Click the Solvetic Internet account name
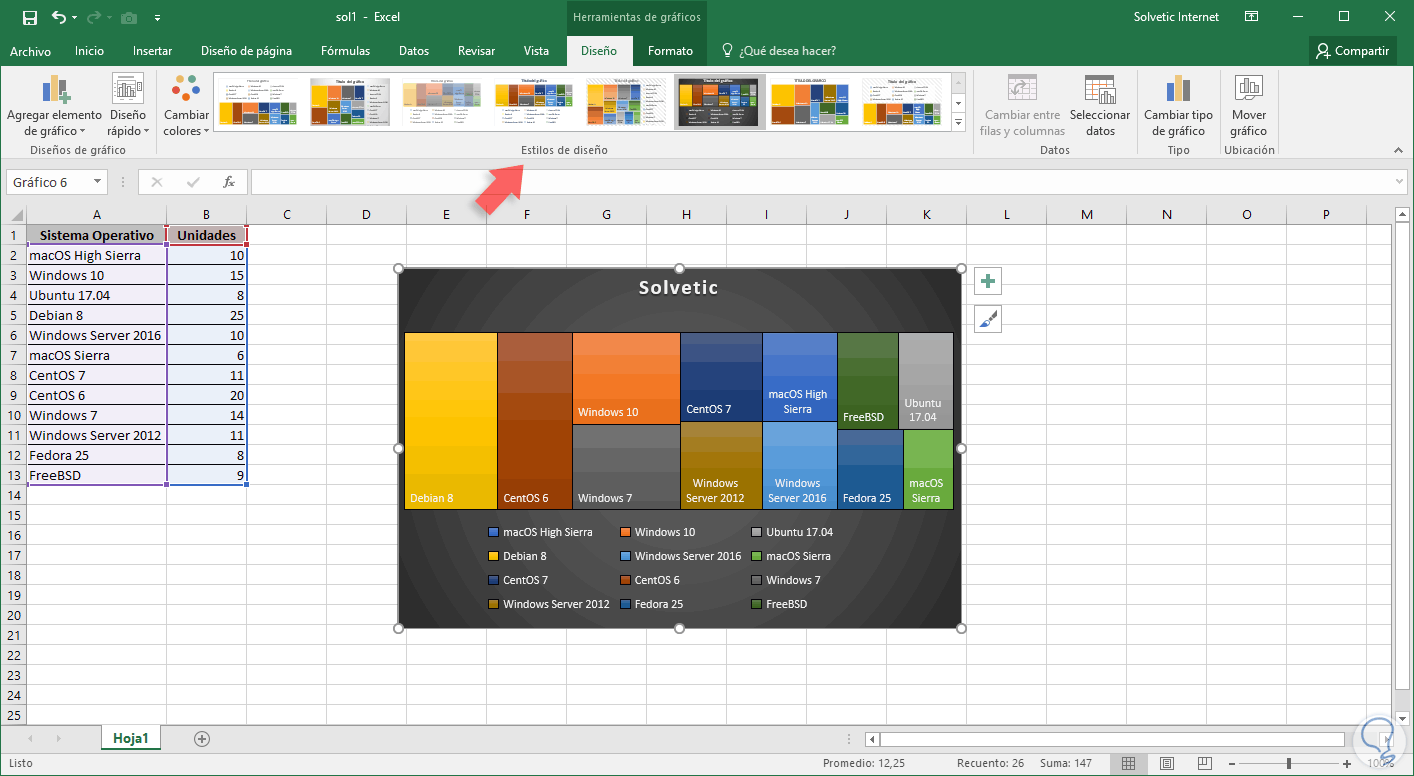This screenshot has width=1414, height=776. point(1176,17)
